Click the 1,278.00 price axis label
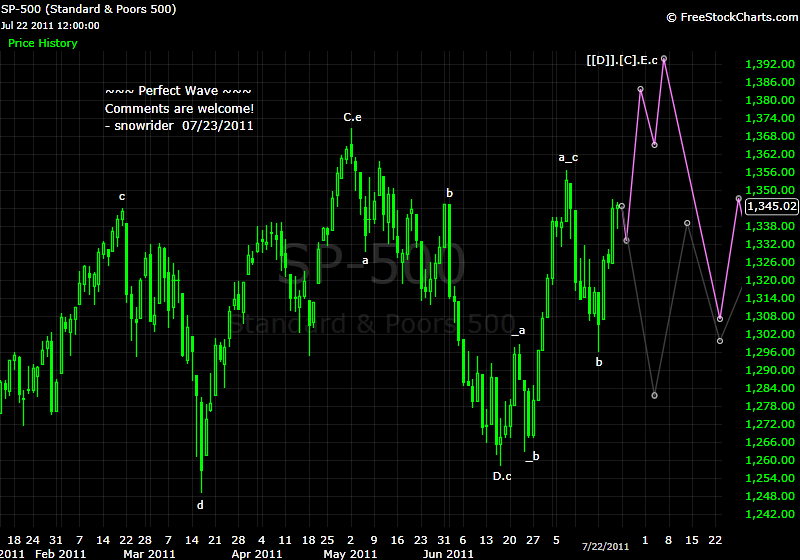Viewport: 800px width, 560px height. coord(770,406)
